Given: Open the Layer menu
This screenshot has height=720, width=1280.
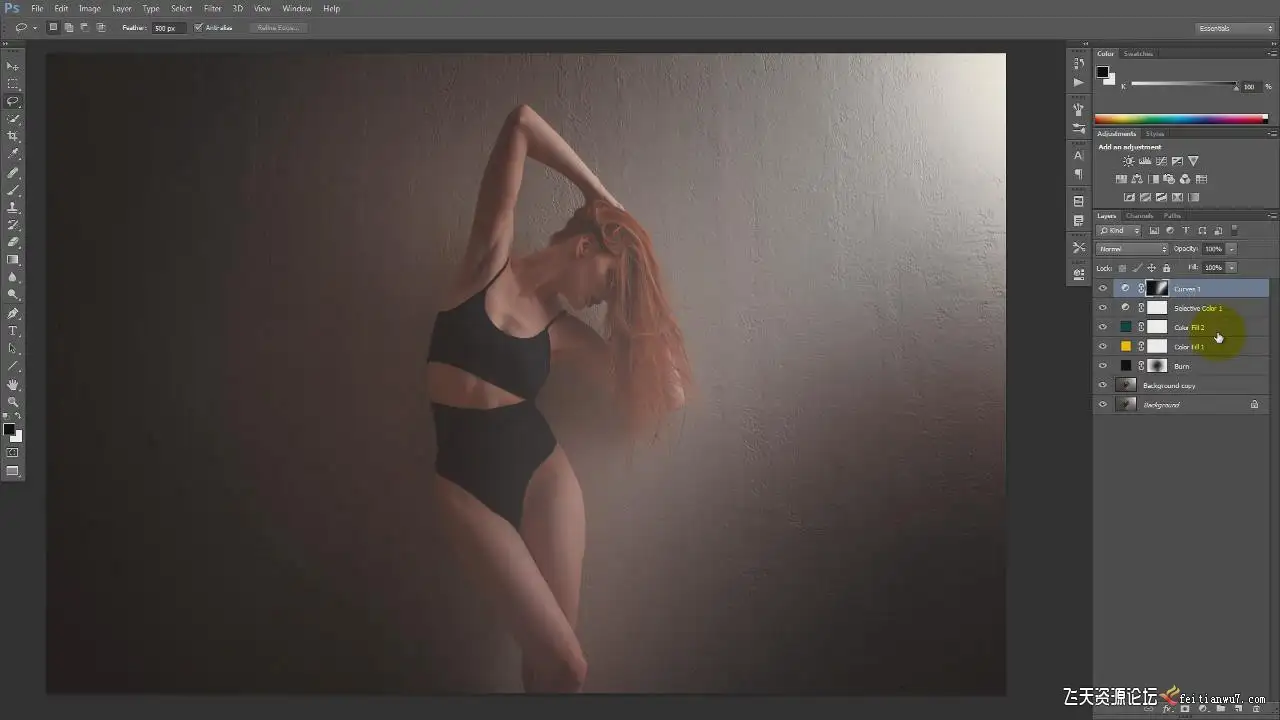Looking at the screenshot, I should point(121,9).
